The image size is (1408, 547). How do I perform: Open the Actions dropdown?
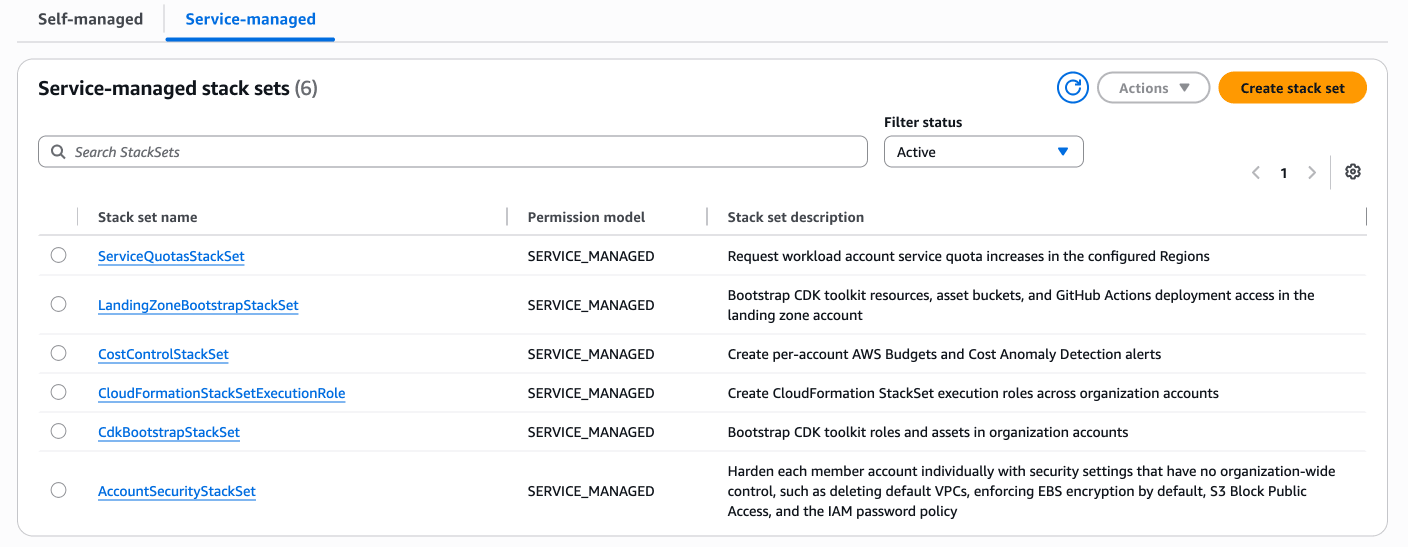point(1154,88)
